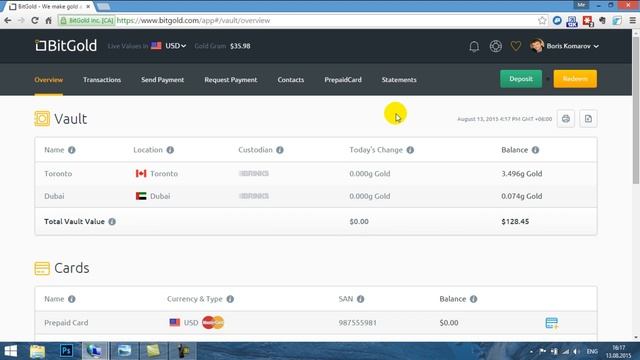Open the Windows Start button
Viewport: 640px width, 360px height.
click(x=11, y=351)
